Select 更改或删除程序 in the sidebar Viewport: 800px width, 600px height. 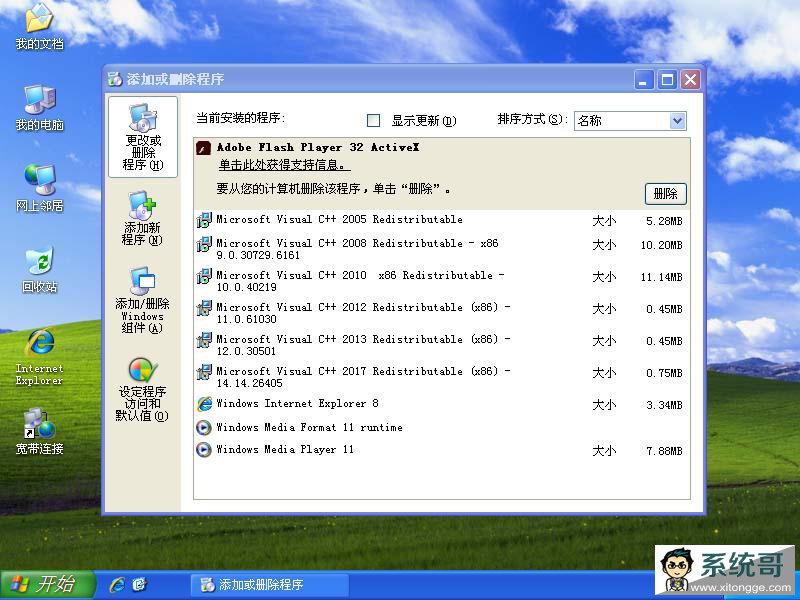[143, 137]
